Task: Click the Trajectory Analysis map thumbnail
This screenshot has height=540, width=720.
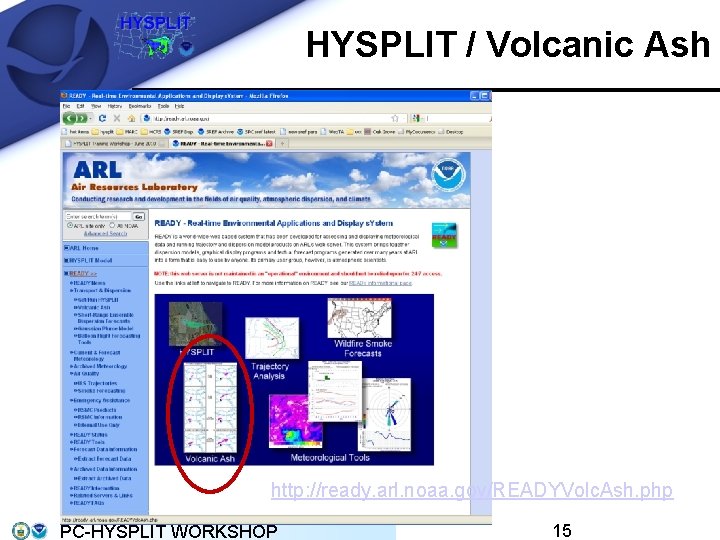Action: tap(272, 338)
